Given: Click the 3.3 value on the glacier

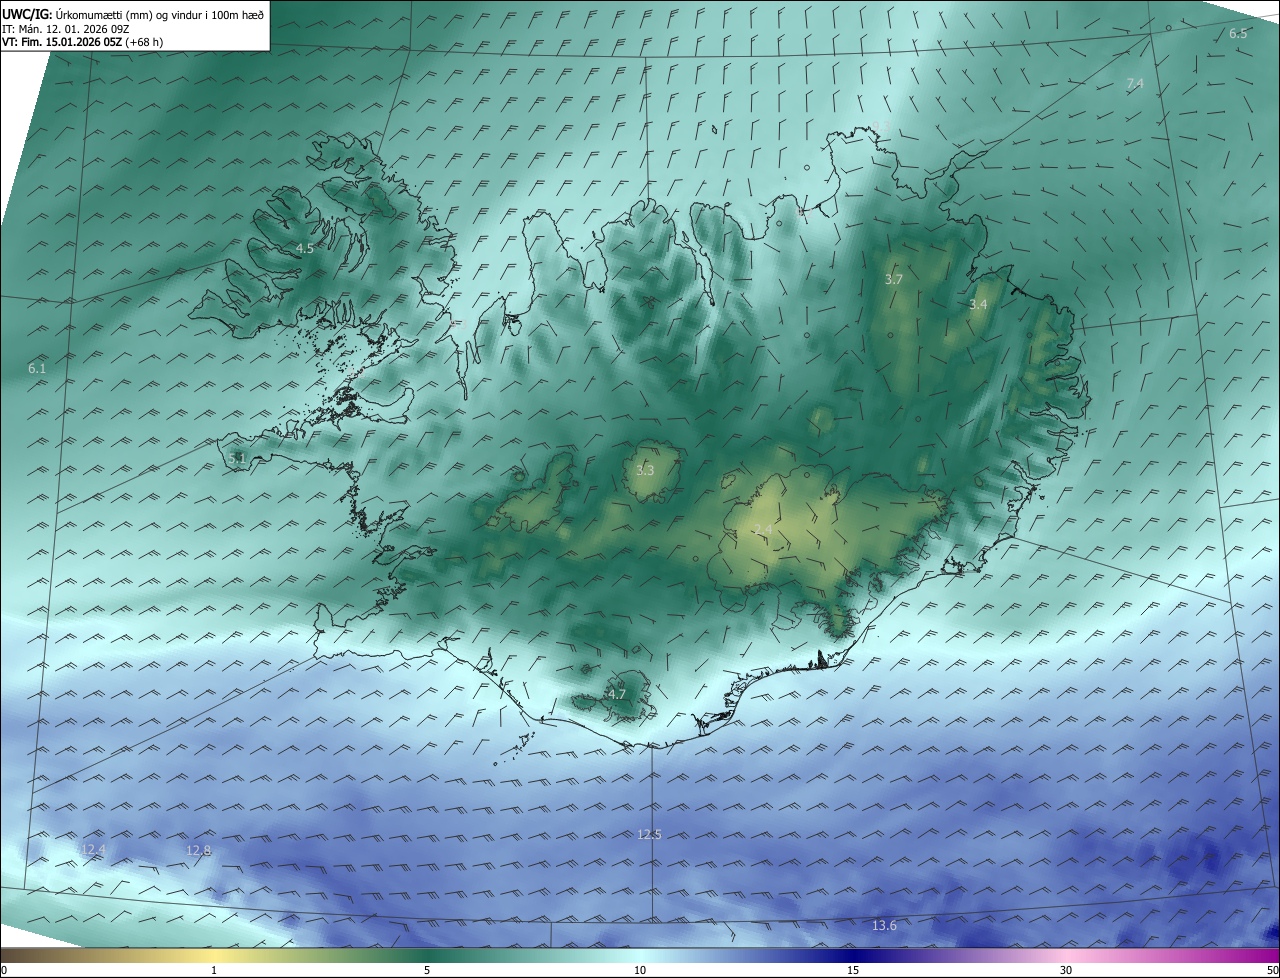Looking at the screenshot, I should tap(645, 470).
